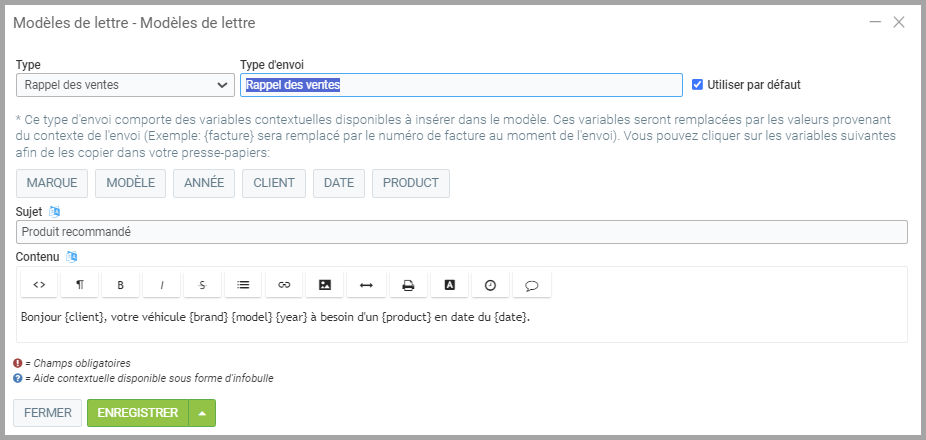Apply strikethrough formatting

(203, 285)
